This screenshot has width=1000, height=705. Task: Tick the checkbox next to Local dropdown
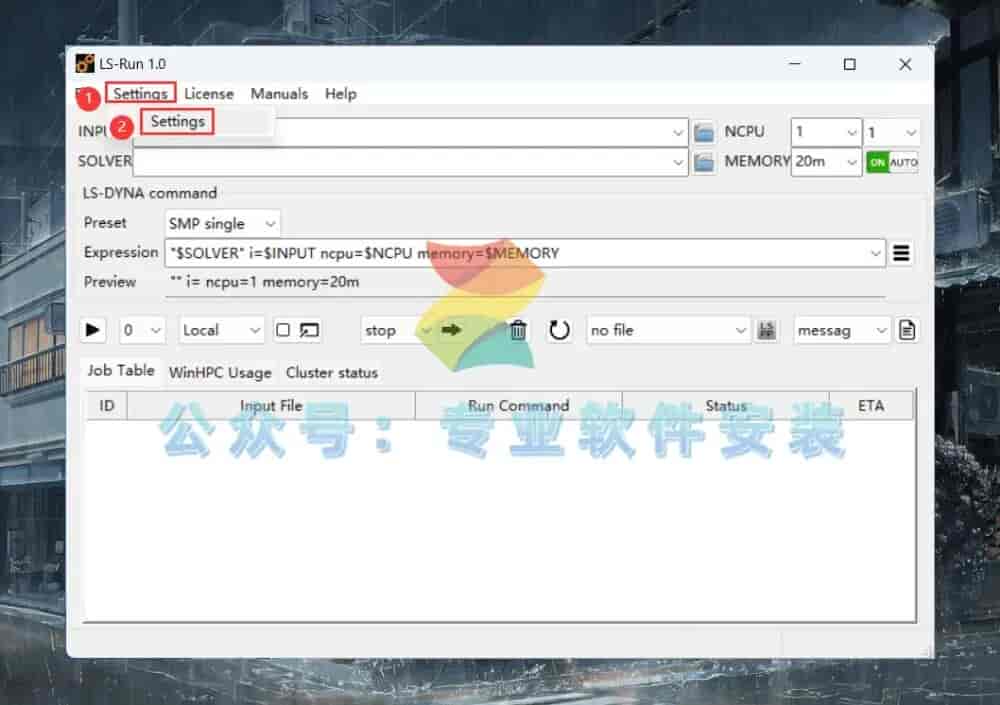pos(283,330)
